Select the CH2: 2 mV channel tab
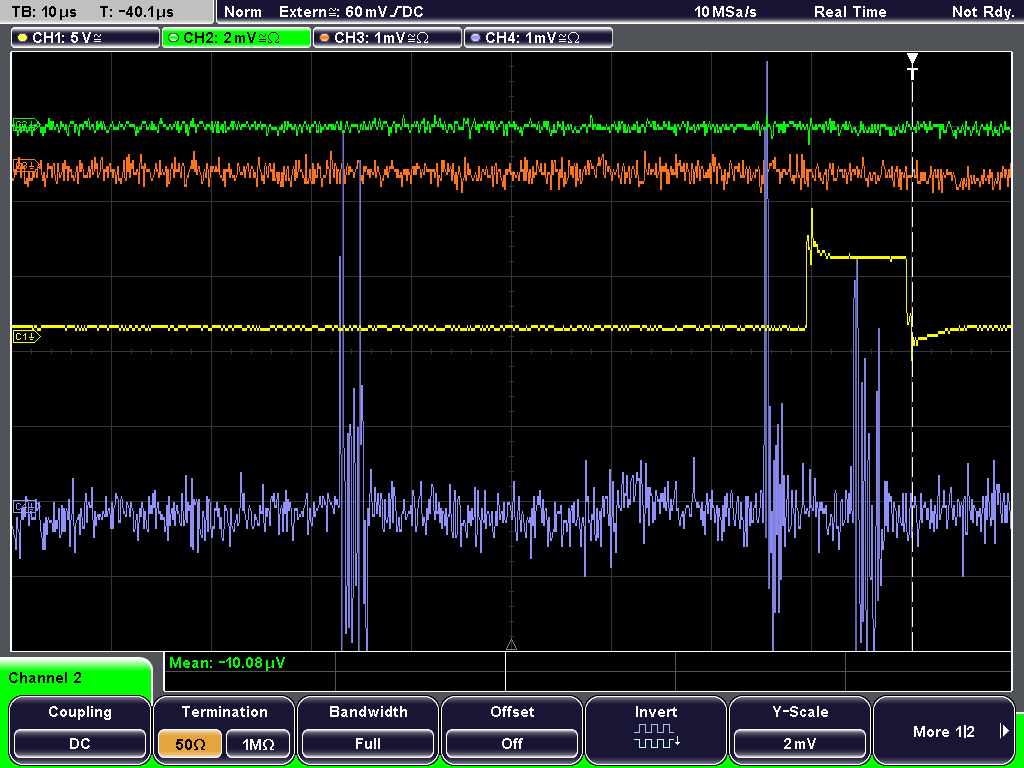The width and height of the screenshot is (1024, 768). [236, 37]
